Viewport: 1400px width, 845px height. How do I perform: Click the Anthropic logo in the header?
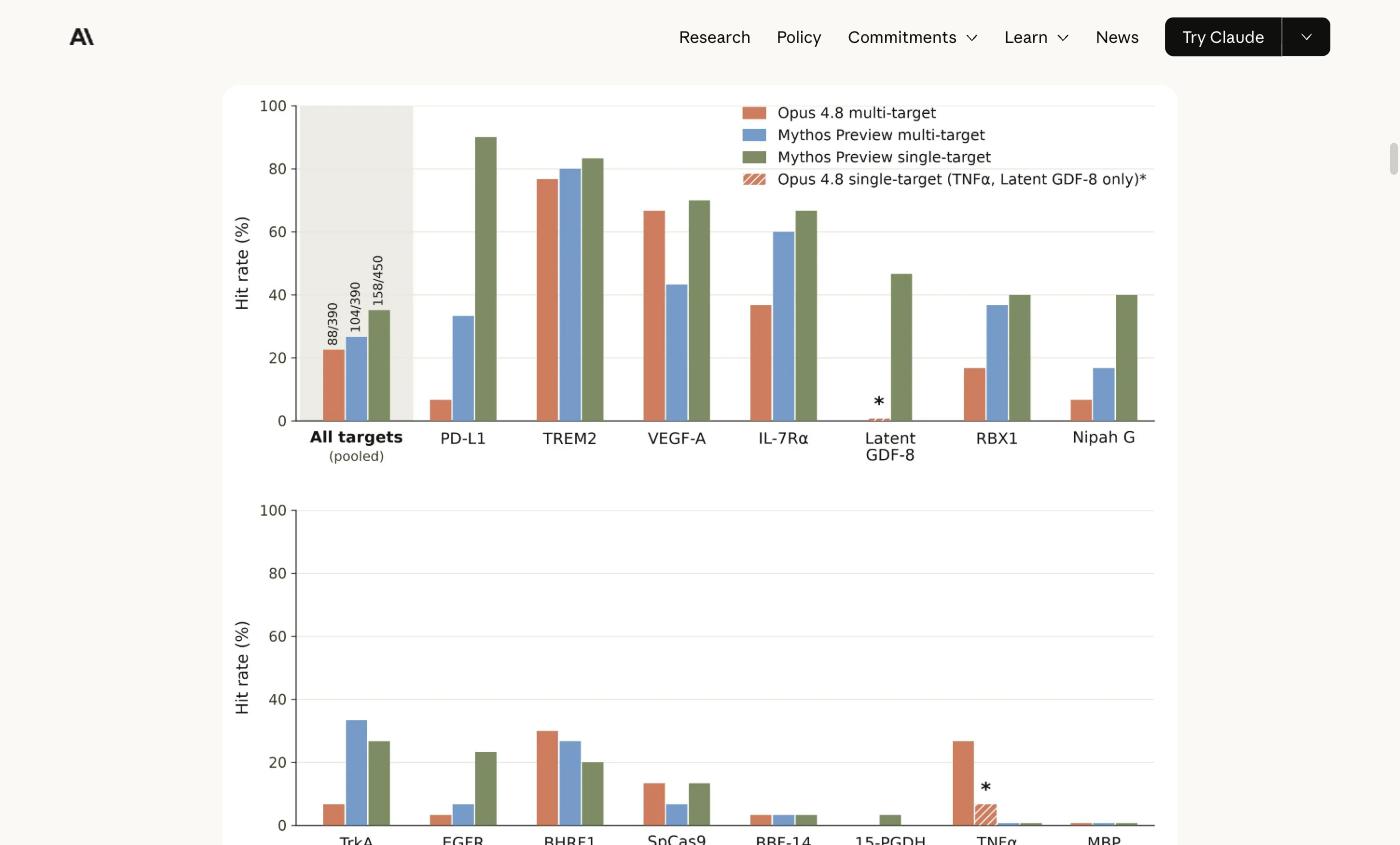pyautogui.click(x=82, y=37)
